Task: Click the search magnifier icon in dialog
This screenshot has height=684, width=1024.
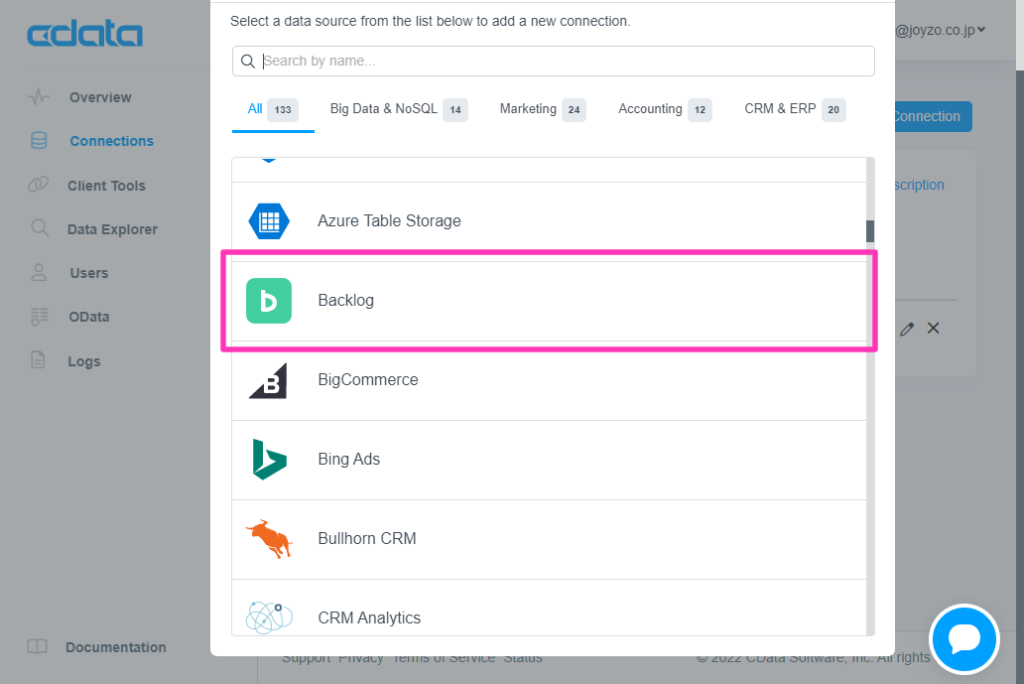Action: [x=248, y=61]
